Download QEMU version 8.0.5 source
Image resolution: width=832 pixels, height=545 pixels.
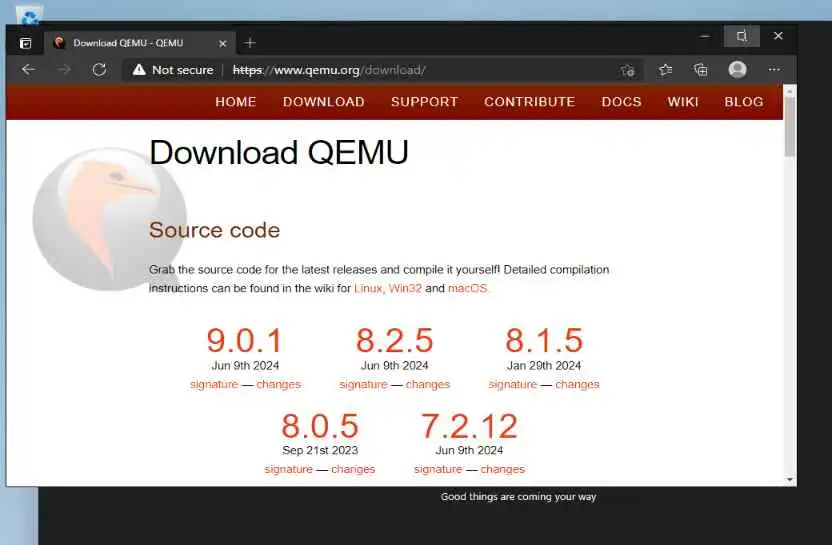tap(320, 426)
